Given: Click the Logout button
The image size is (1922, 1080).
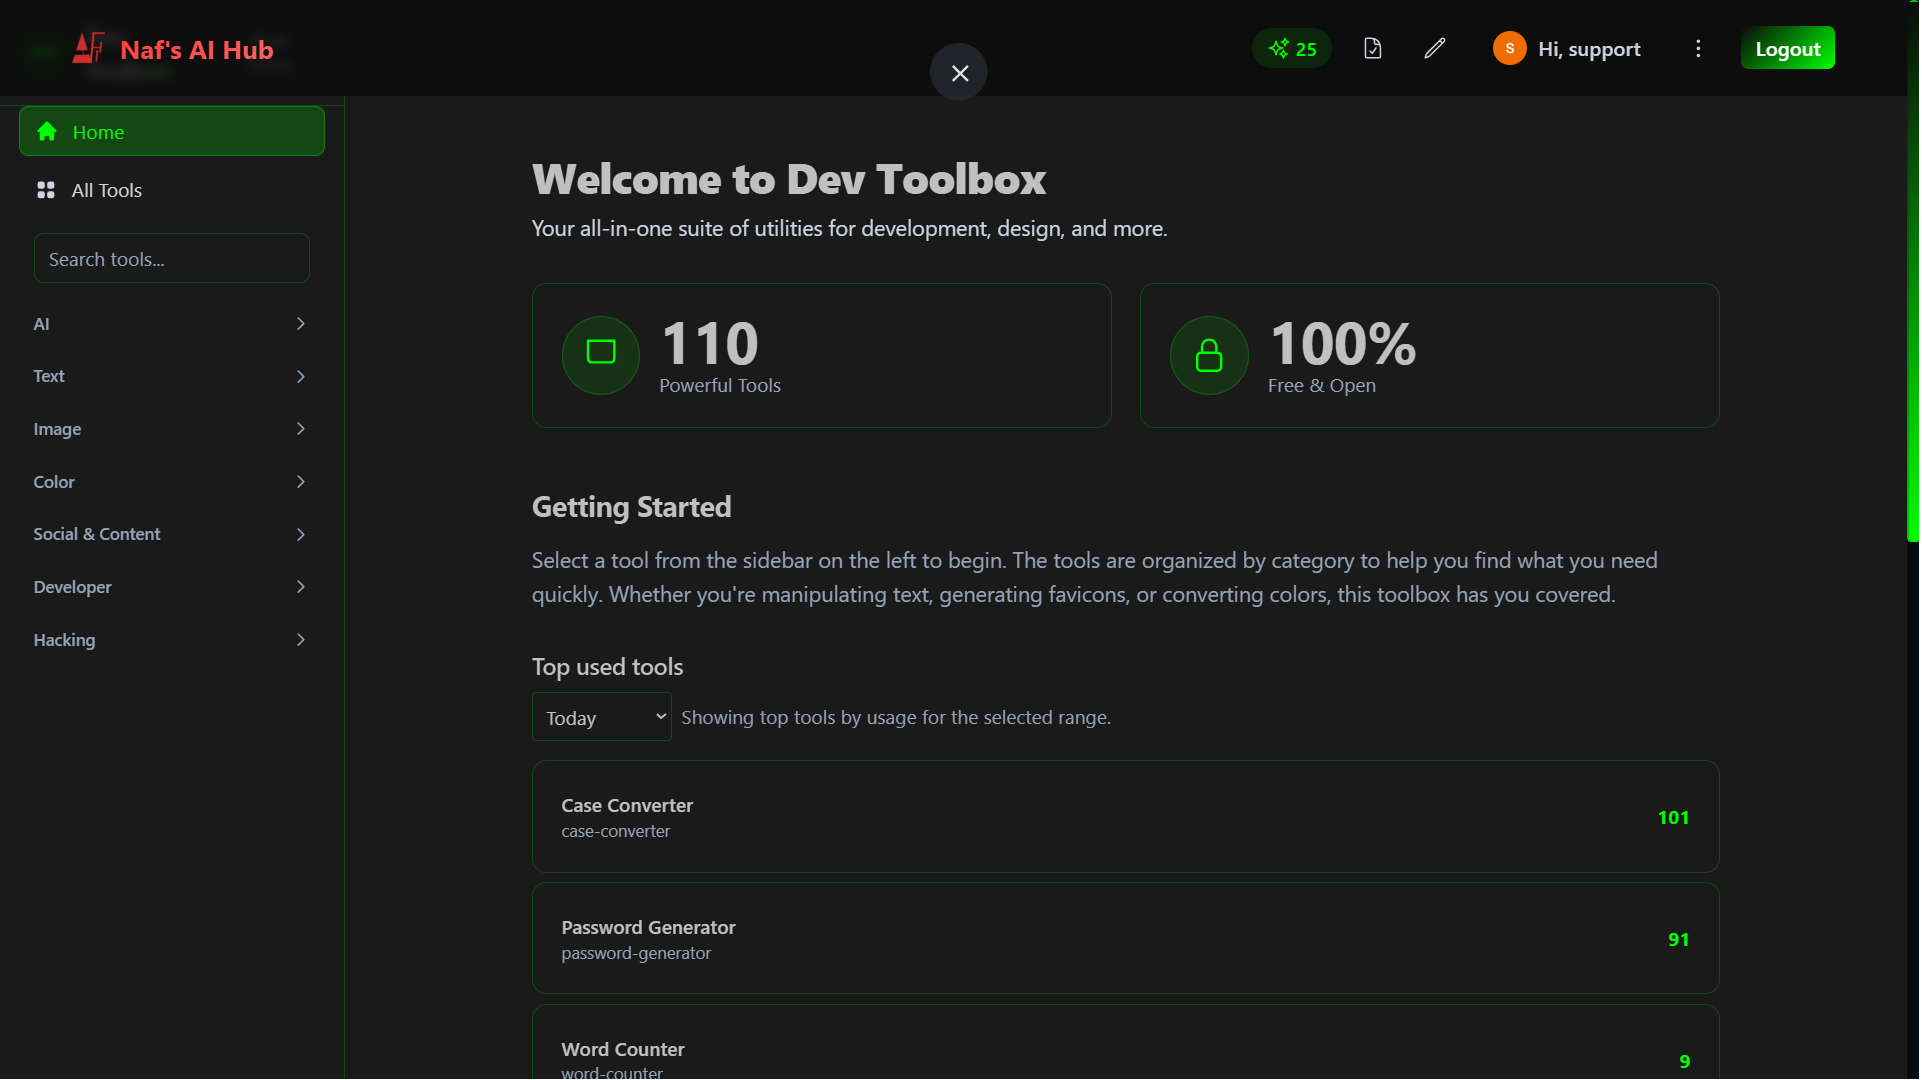Looking at the screenshot, I should [1788, 48].
